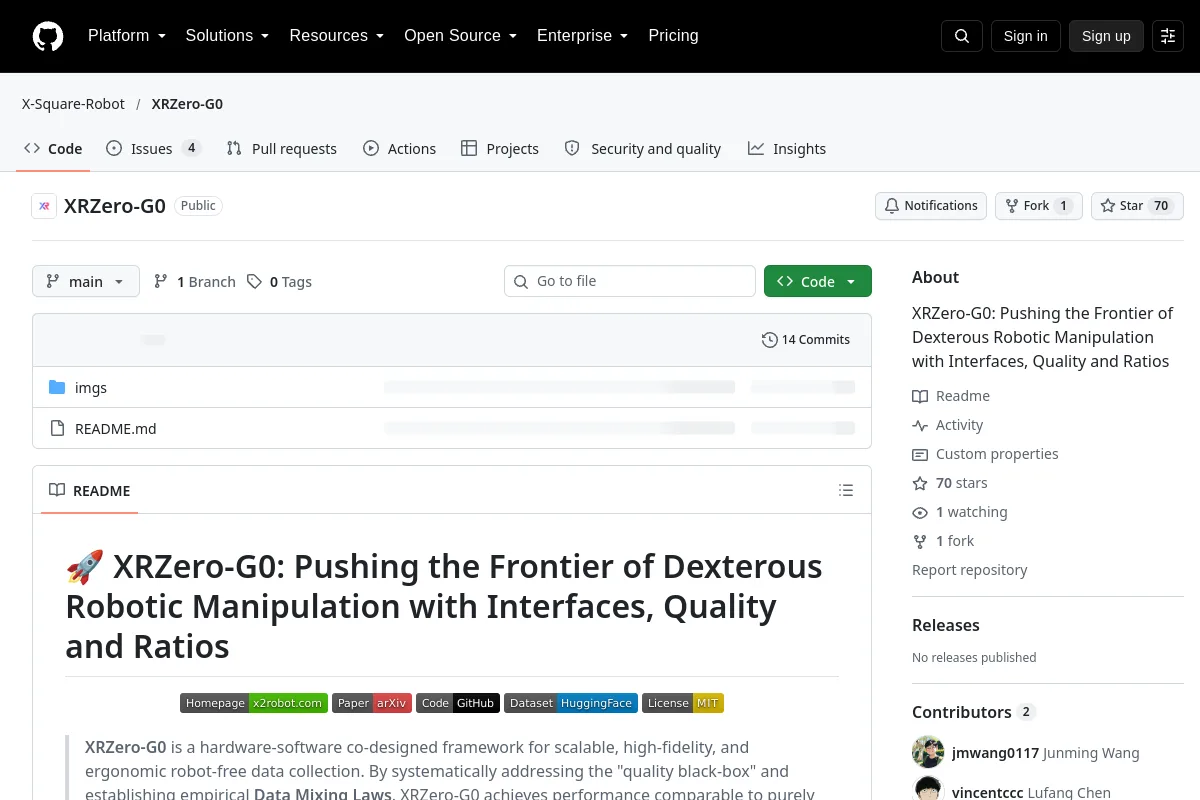Open XRZero-G0 breadcrumb link
Image resolution: width=1200 pixels, height=800 pixels.
pyautogui.click(x=187, y=104)
